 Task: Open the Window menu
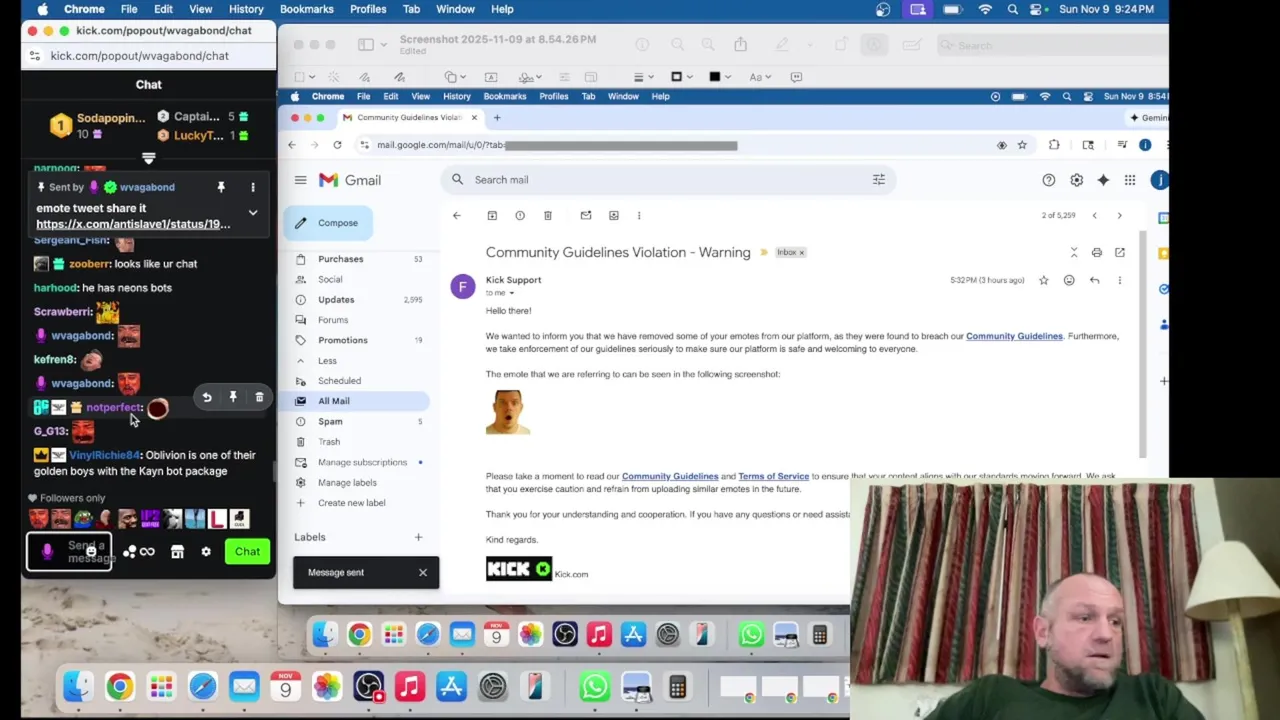pyautogui.click(x=455, y=9)
